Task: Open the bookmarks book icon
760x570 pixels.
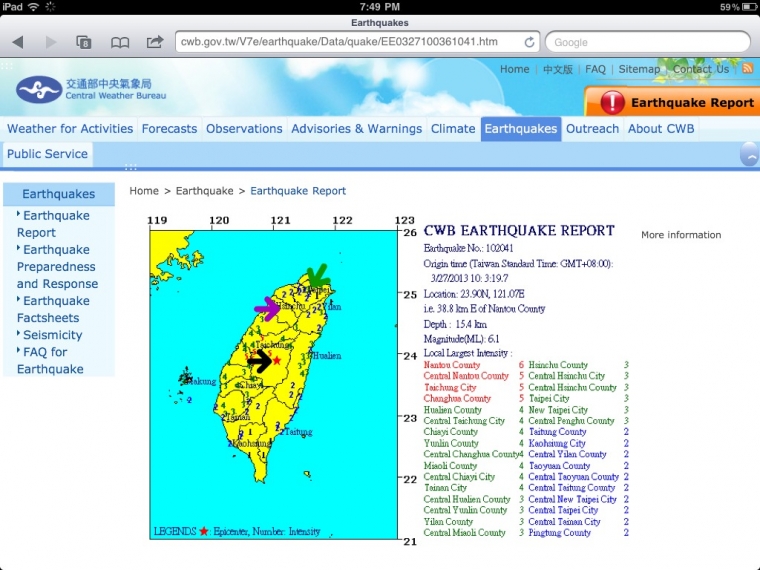Action: coord(120,43)
